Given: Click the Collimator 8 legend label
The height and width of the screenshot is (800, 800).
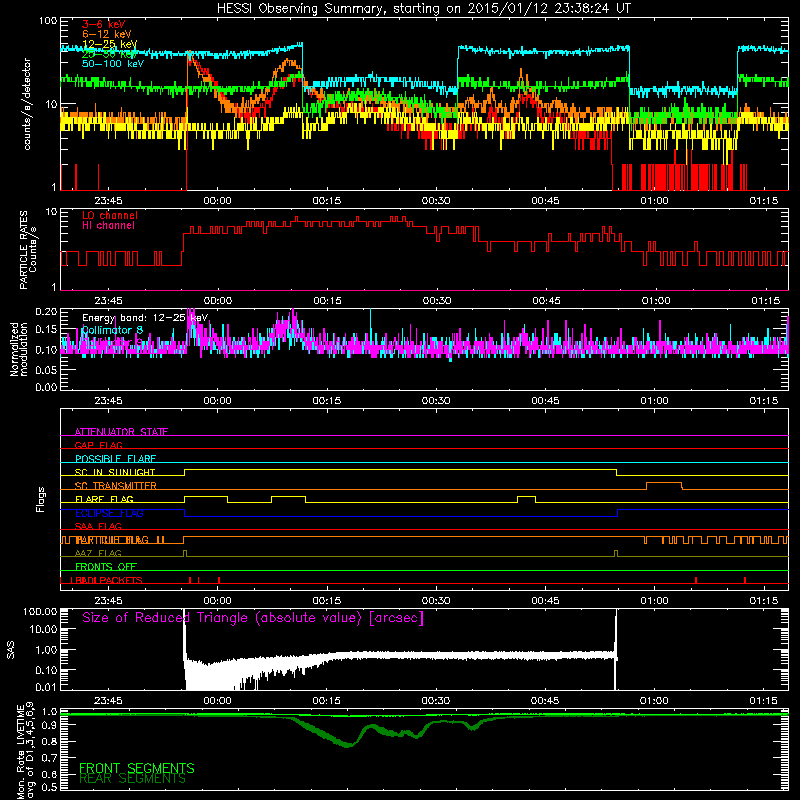Looking at the screenshot, I should (112, 330).
